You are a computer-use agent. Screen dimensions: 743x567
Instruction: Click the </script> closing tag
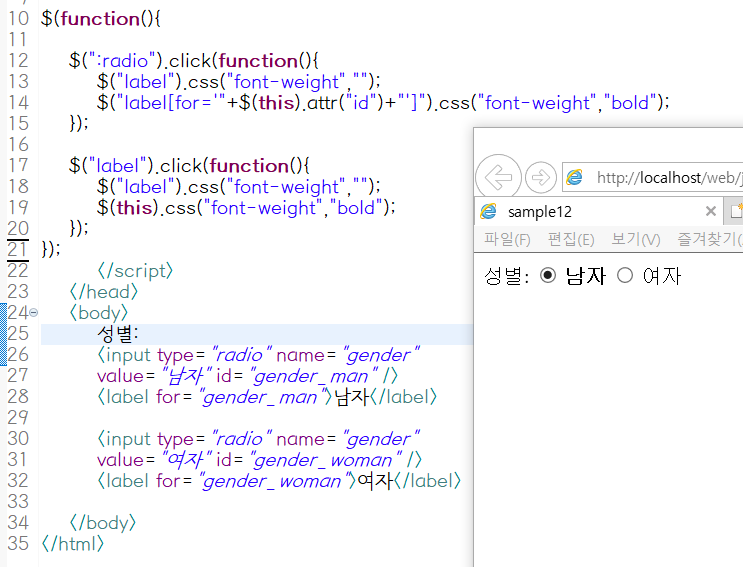135,271
